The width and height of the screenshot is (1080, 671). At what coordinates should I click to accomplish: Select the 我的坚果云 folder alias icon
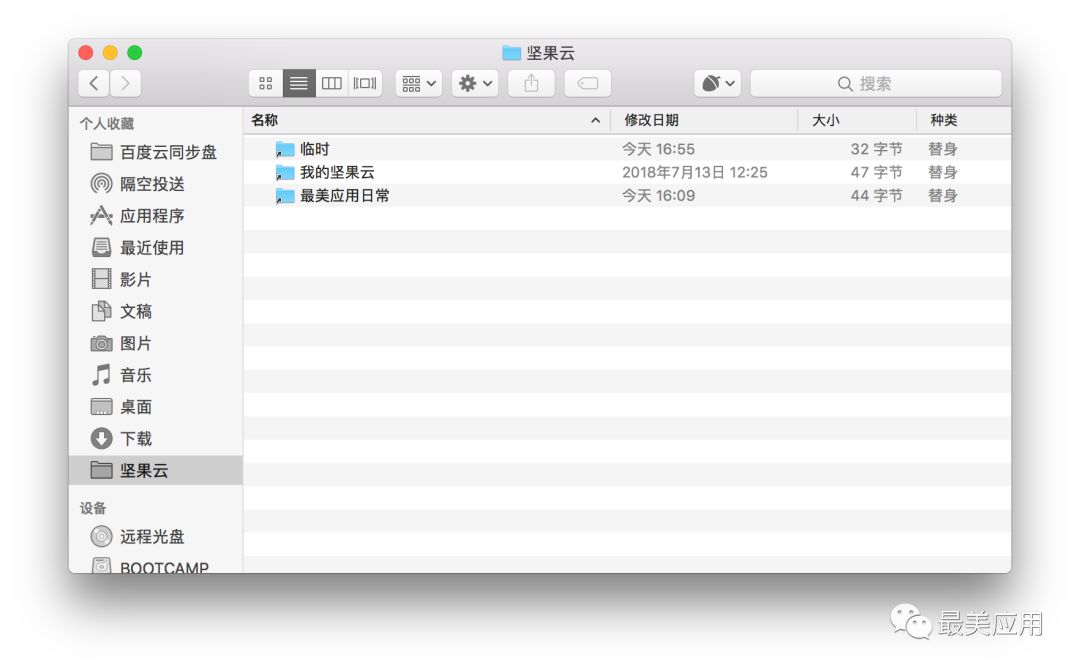coord(285,172)
